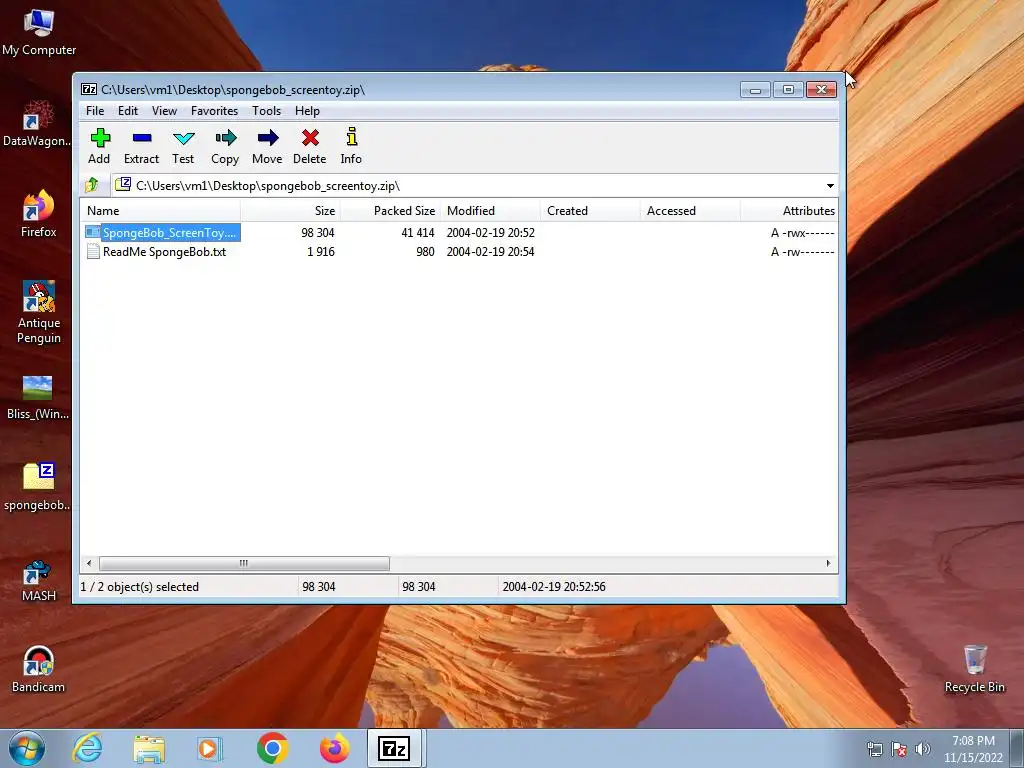The width and height of the screenshot is (1024, 768).
Task: Click the 7z icon in the title bar
Action: point(89,89)
